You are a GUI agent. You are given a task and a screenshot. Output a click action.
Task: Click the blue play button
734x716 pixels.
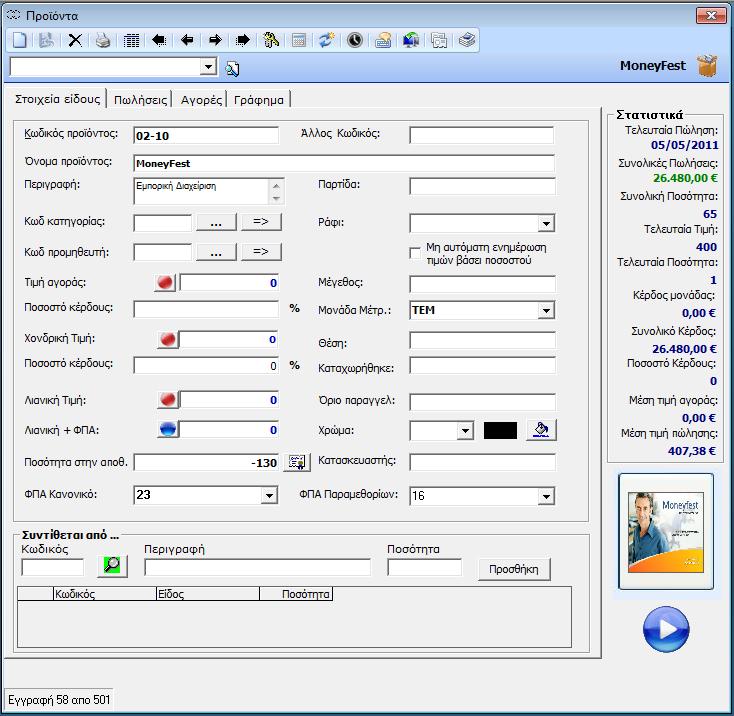(x=666, y=629)
